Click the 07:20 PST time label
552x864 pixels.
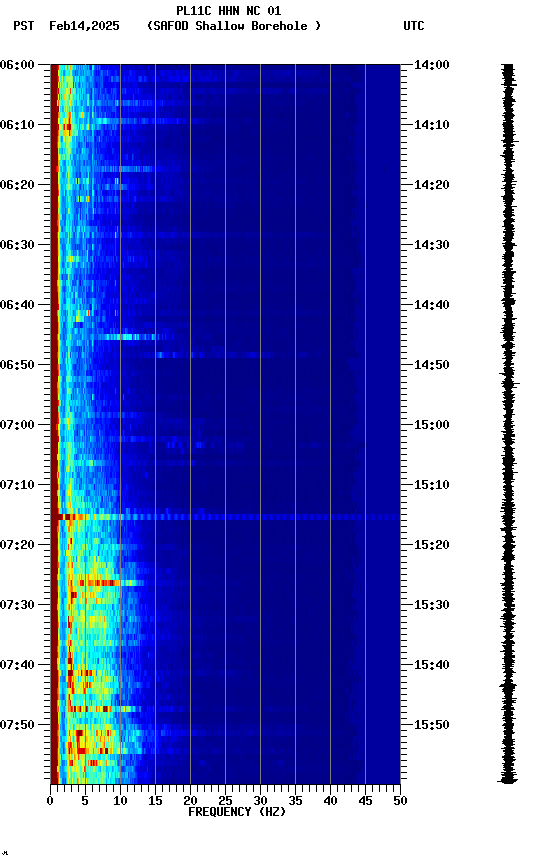click(x=17, y=545)
